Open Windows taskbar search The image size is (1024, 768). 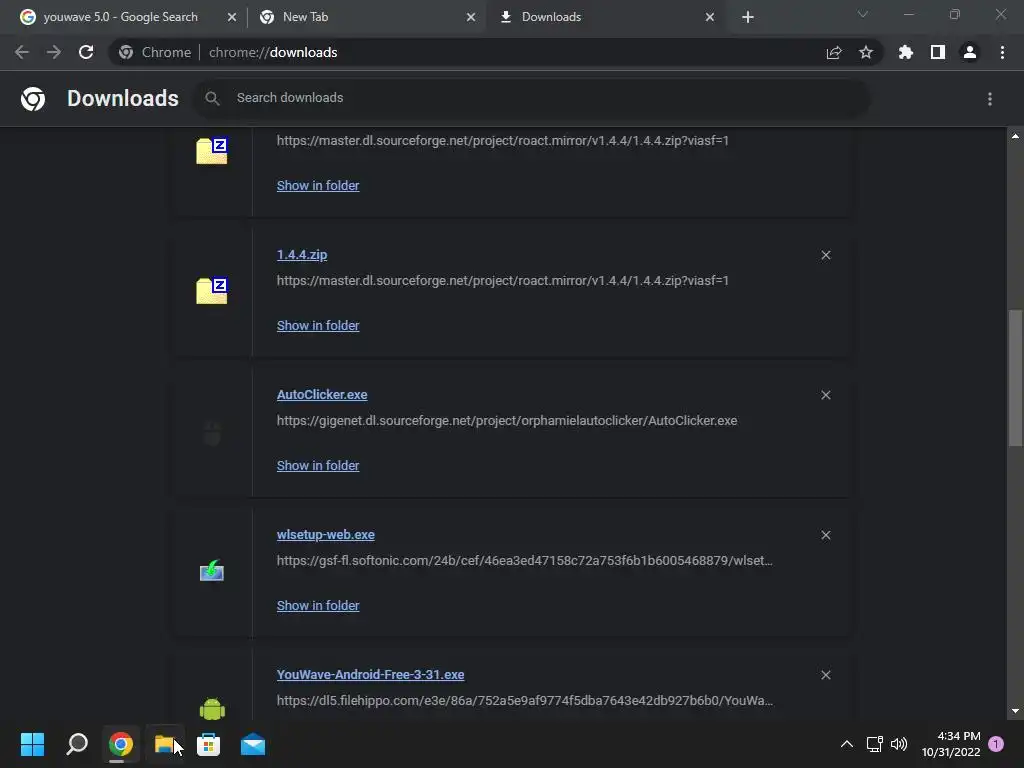76,744
